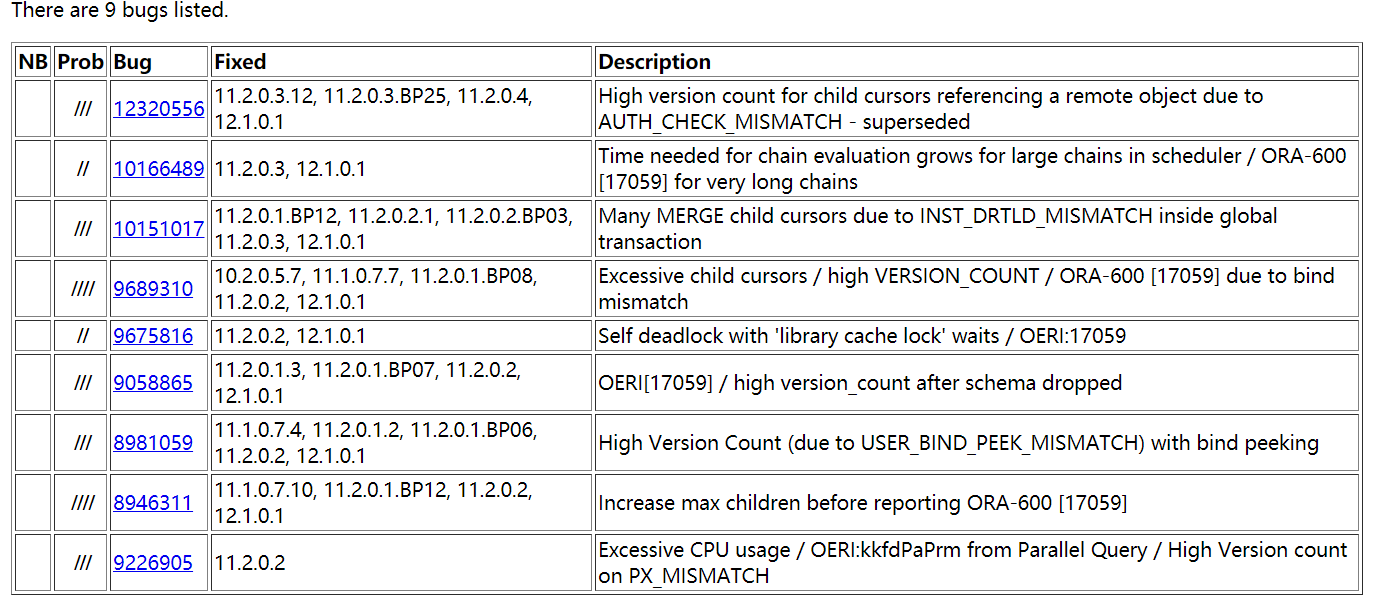Click the Prob column header
The width and height of the screenshot is (1378, 599).
(x=80, y=62)
